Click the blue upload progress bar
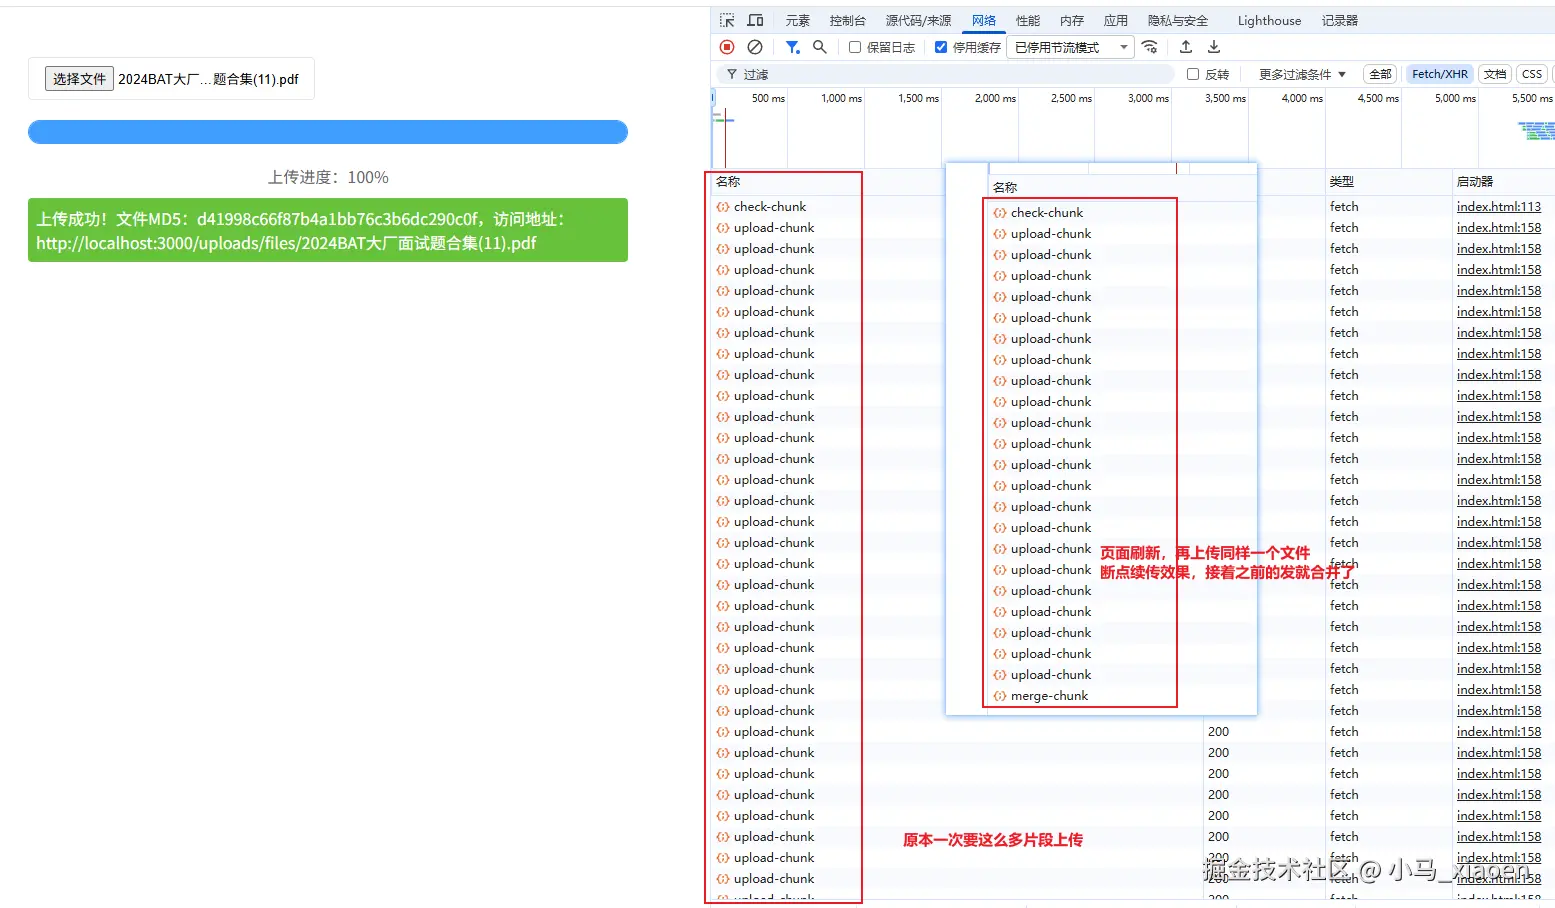1555x908 pixels. pyautogui.click(x=328, y=132)
